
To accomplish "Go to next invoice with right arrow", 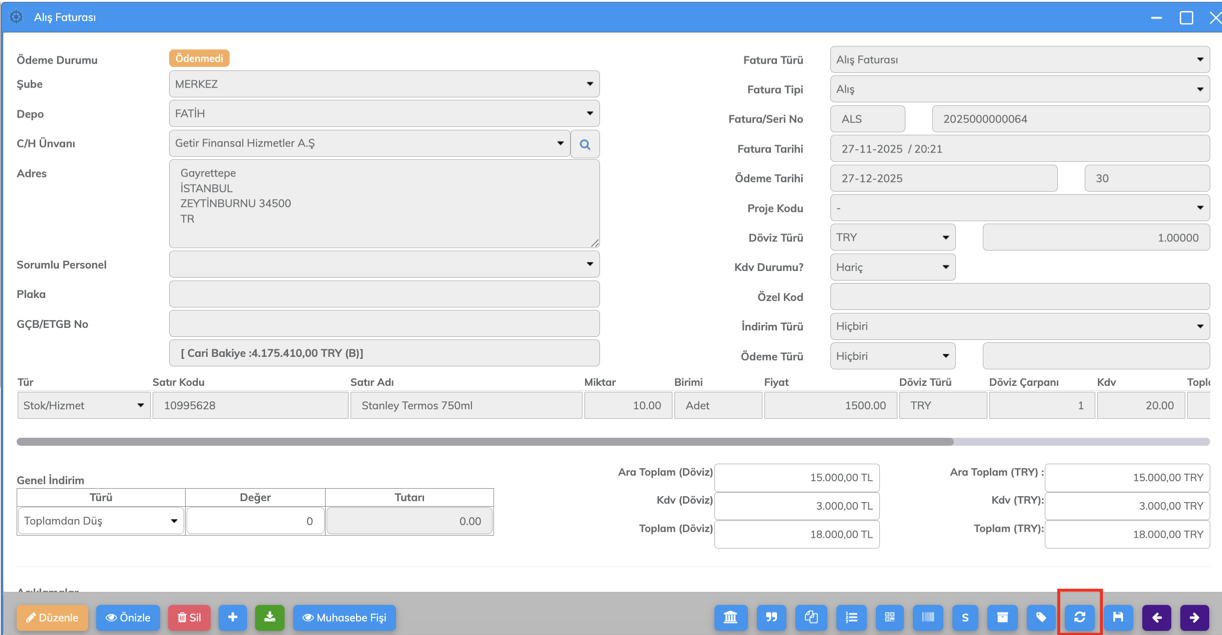I will point(1195,618).
